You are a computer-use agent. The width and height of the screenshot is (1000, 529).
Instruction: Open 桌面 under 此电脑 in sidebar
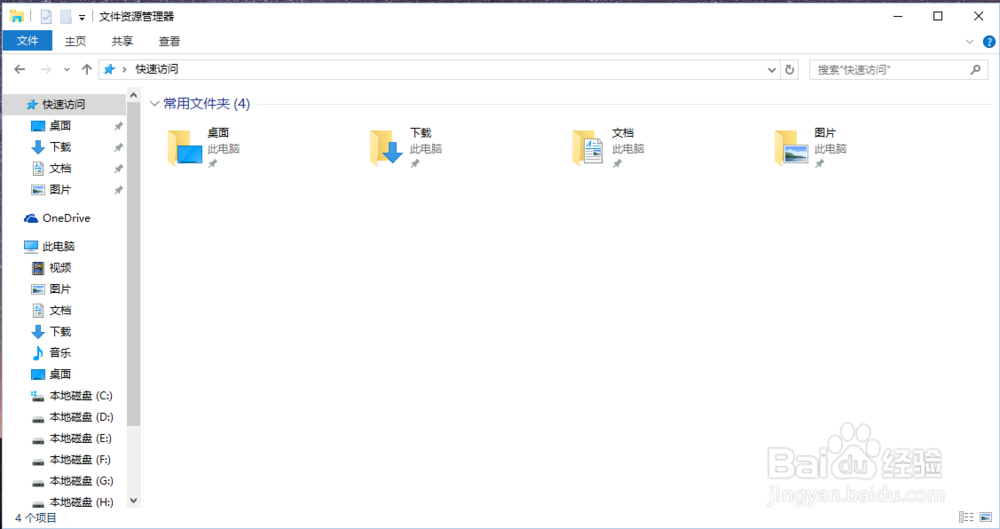pyautogui.click(x=60, y=375)
